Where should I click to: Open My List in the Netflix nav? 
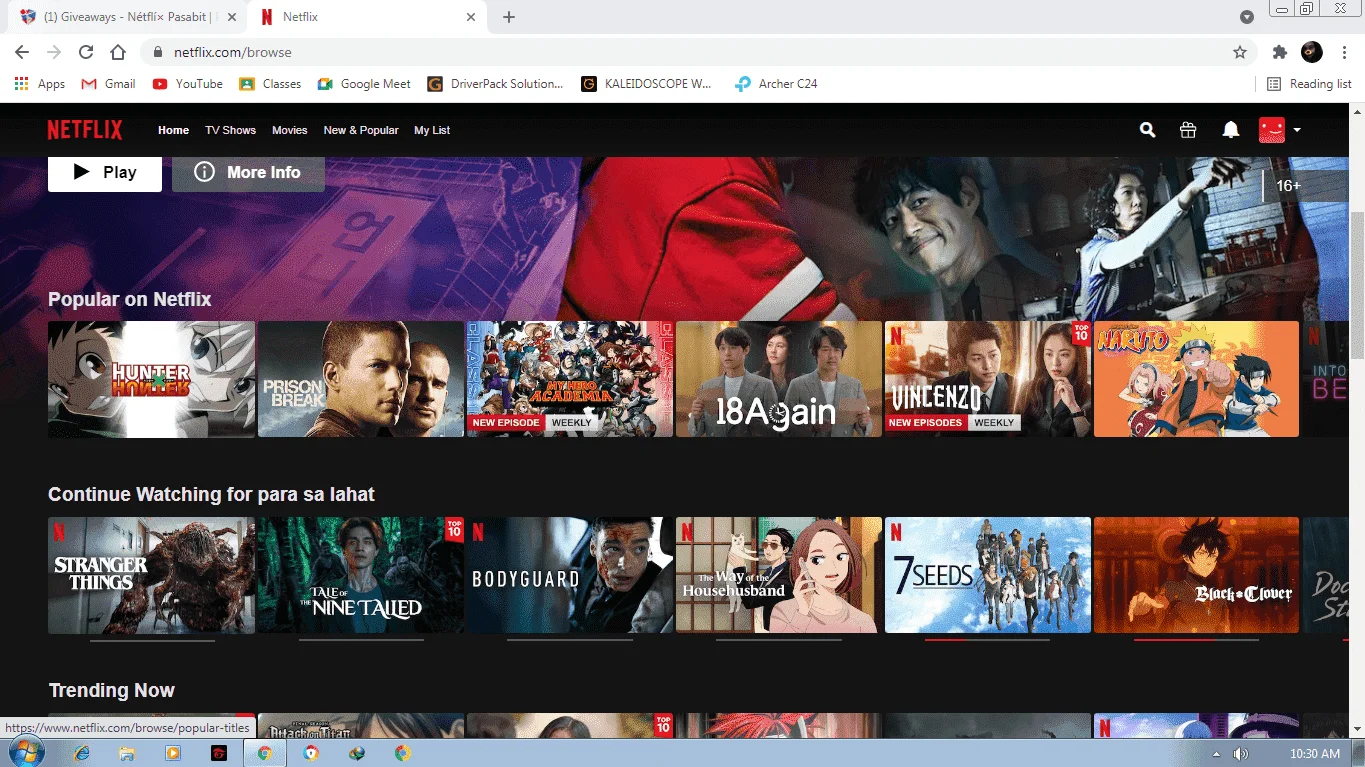pos(432,130)
